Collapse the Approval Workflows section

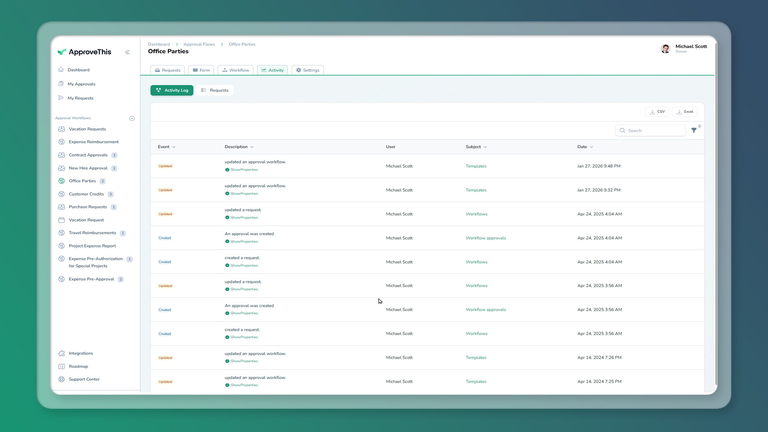[132, 118]
